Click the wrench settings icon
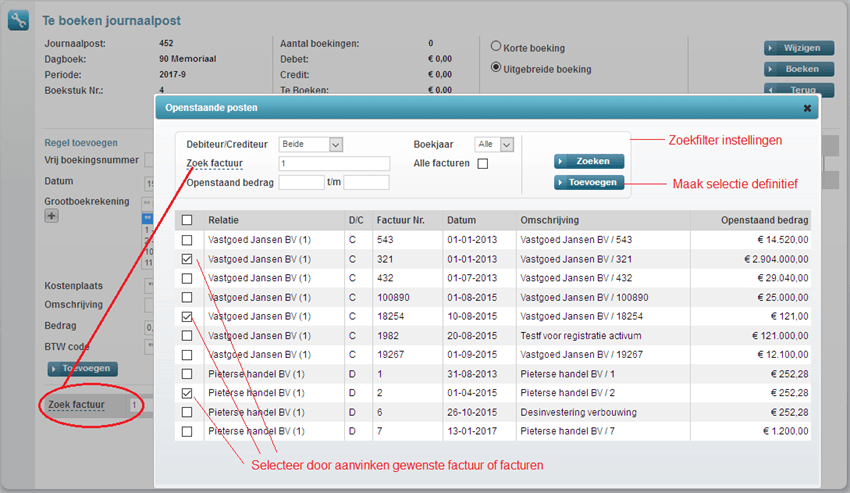Image resolution: width=850 pixels, height=493 pixels. pyautogui.click(x=18, y=21)
